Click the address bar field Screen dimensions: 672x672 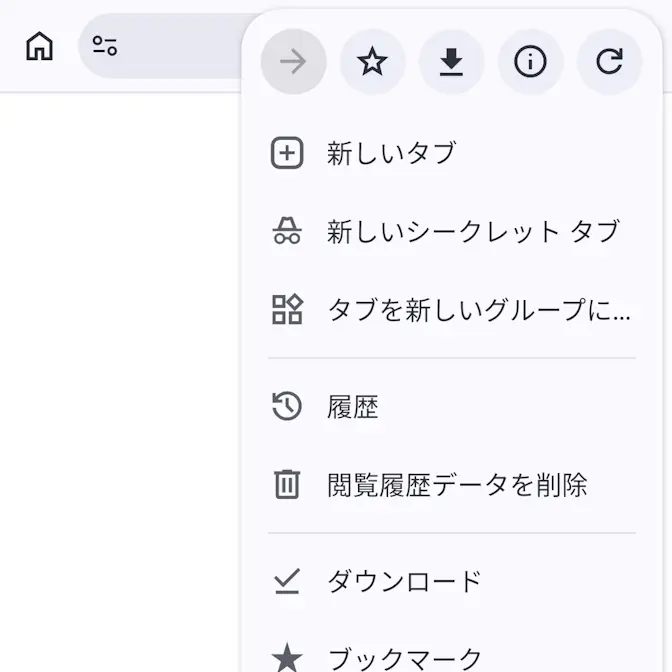[x=163, y=46]
